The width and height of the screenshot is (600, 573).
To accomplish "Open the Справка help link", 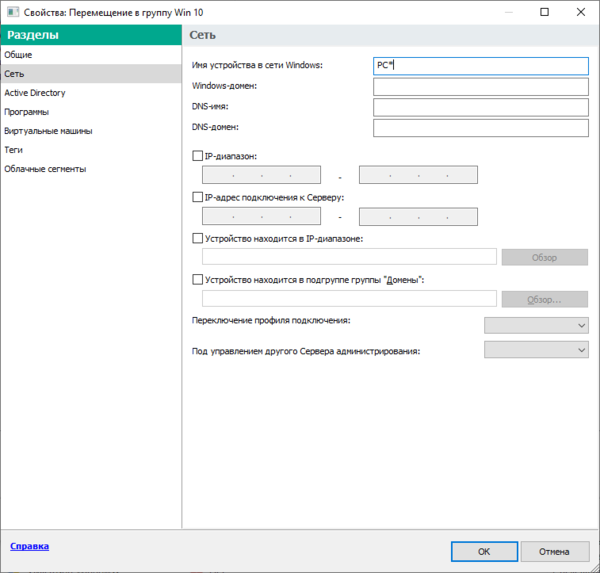I will [29, 547].
